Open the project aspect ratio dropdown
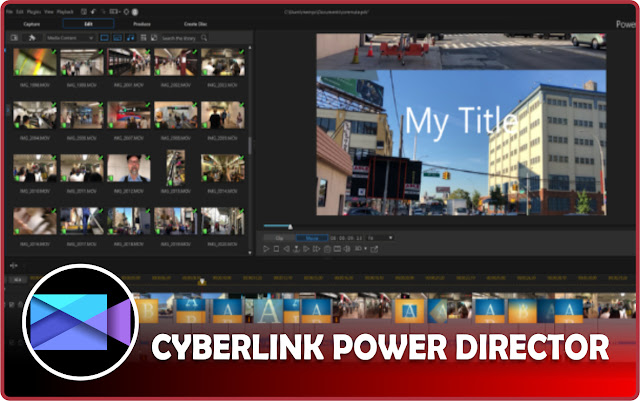This screenshot has height=401, width=640. tap(115, 12)
